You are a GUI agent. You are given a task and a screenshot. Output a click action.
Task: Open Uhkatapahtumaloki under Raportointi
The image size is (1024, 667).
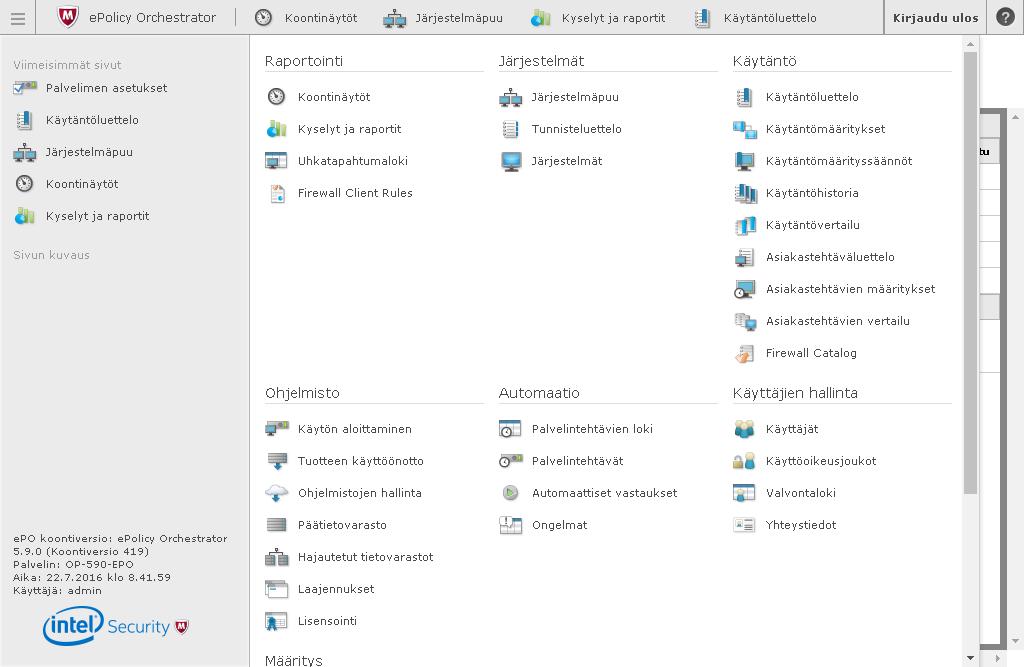353,161
